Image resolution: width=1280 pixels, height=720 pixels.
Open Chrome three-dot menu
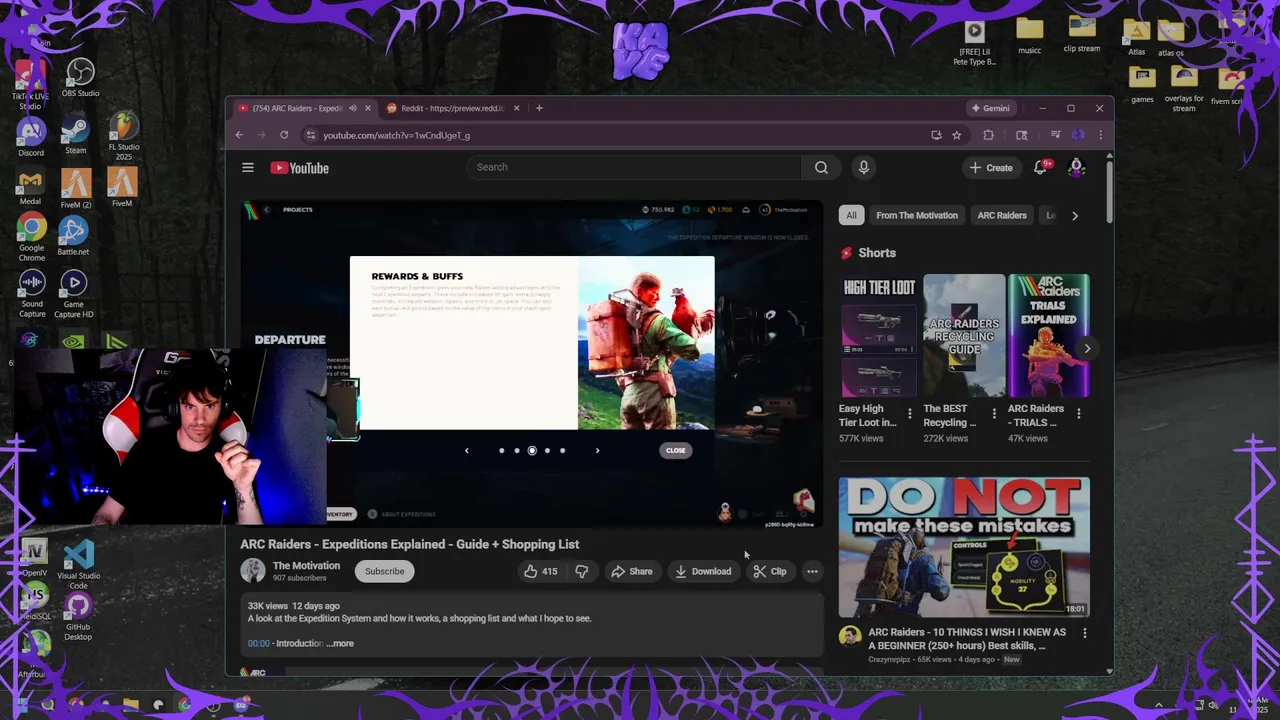point(1100,135)
